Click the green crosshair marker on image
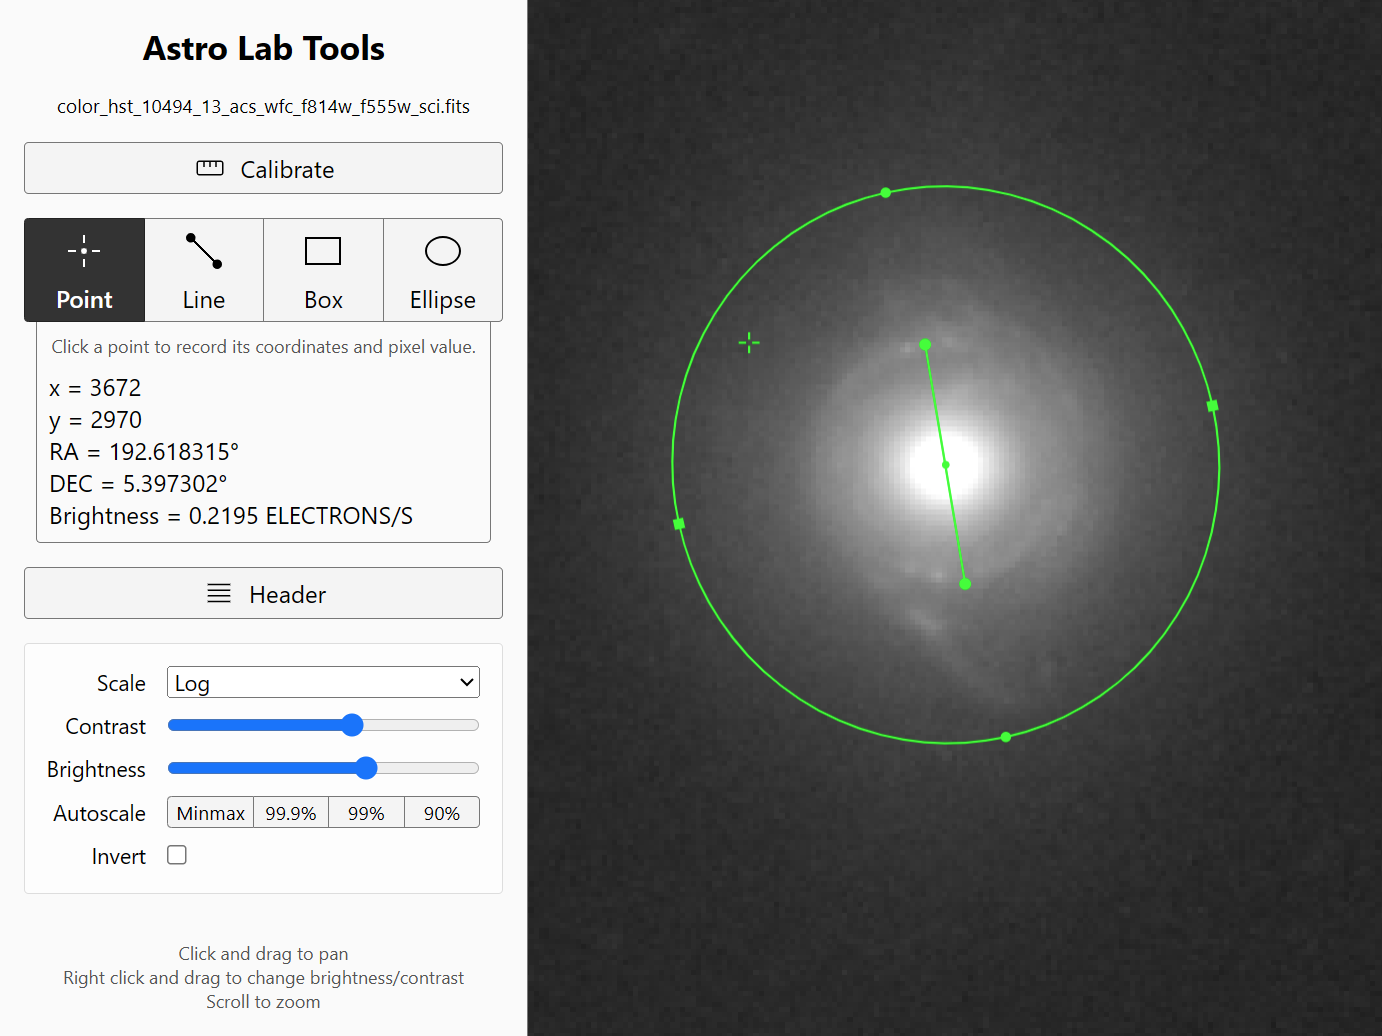 (x=749, y=343)
